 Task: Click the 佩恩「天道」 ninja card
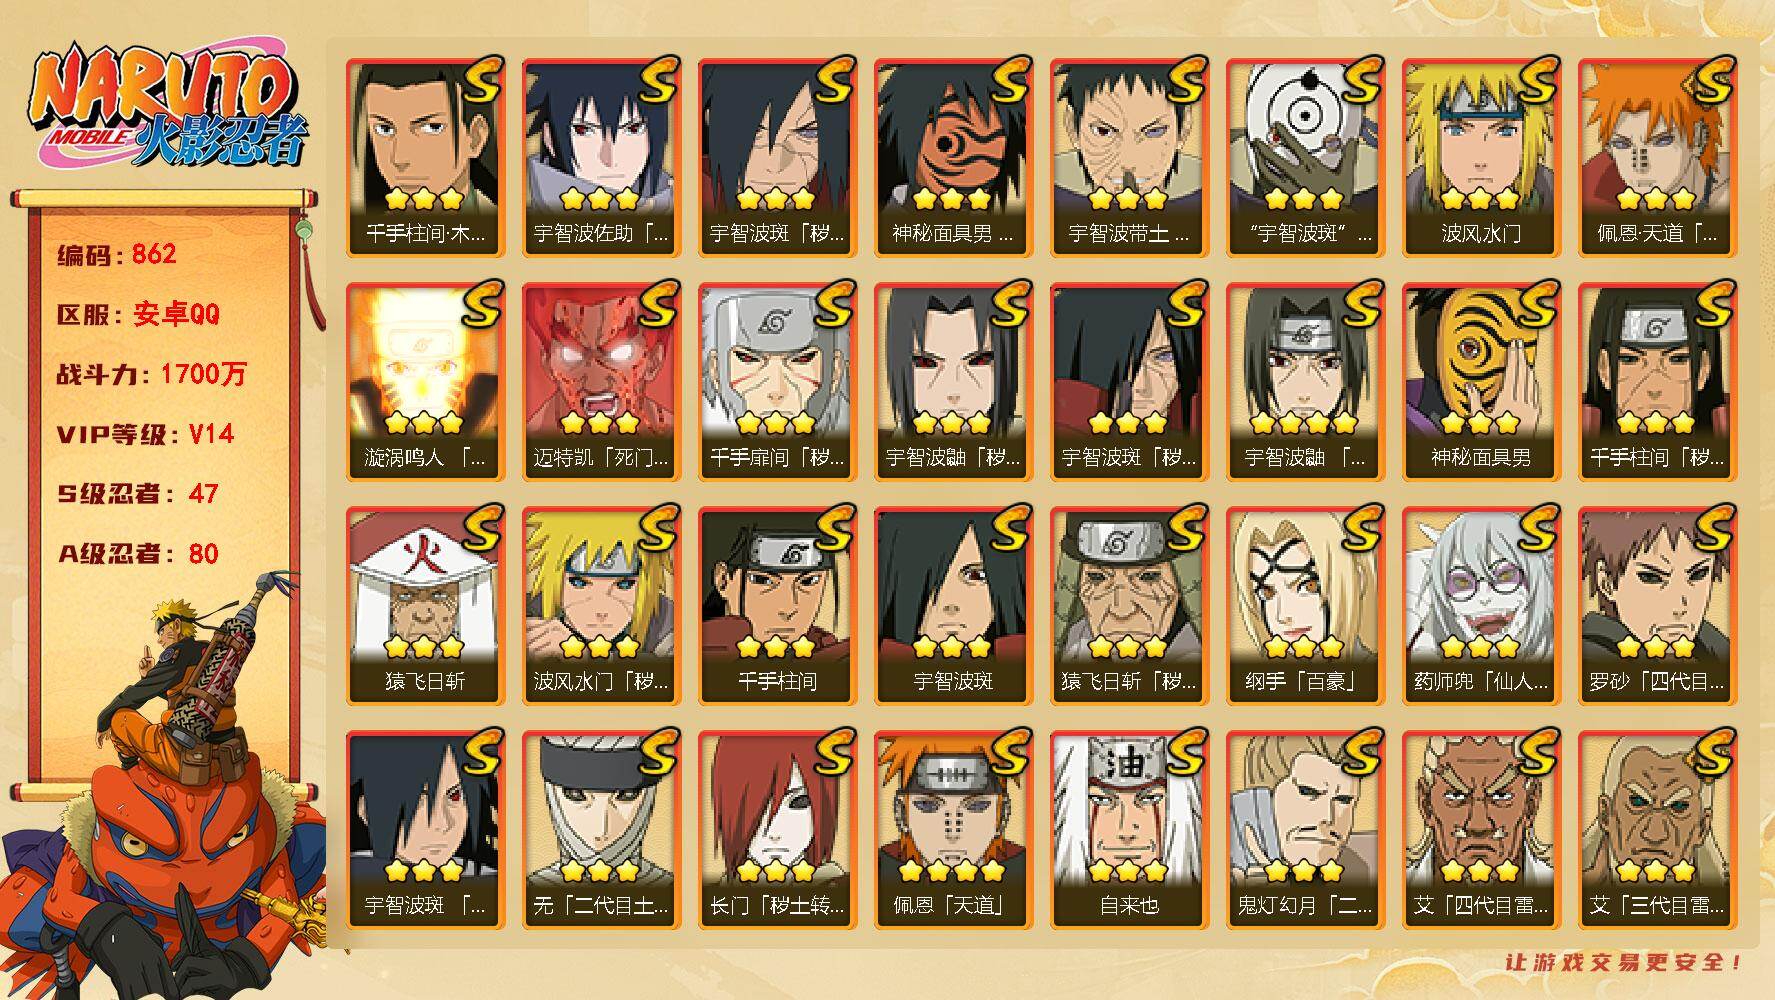click(x=952, y=831)
